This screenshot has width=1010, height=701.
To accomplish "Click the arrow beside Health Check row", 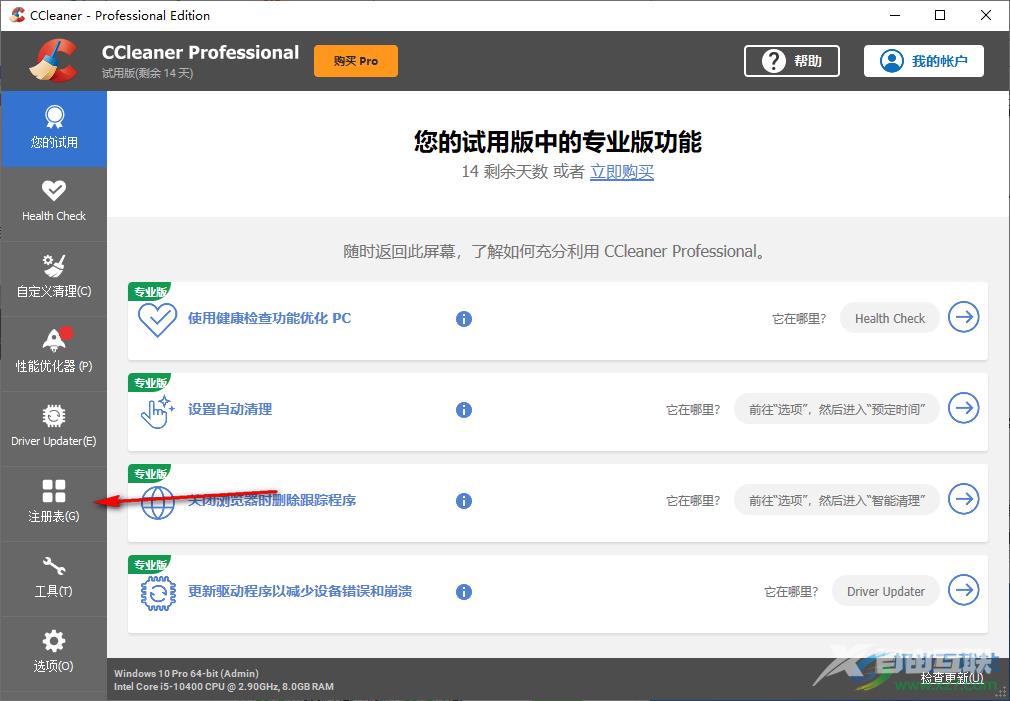I will pyautogui.click(x=963, y=317).
